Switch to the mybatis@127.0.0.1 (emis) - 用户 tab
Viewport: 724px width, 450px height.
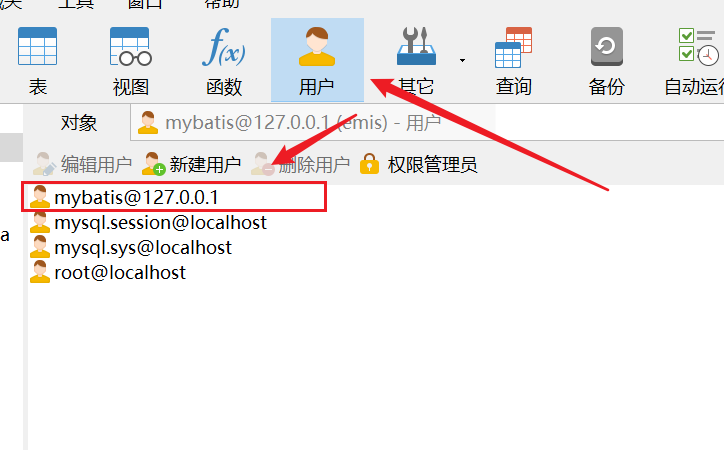(290, 123)
